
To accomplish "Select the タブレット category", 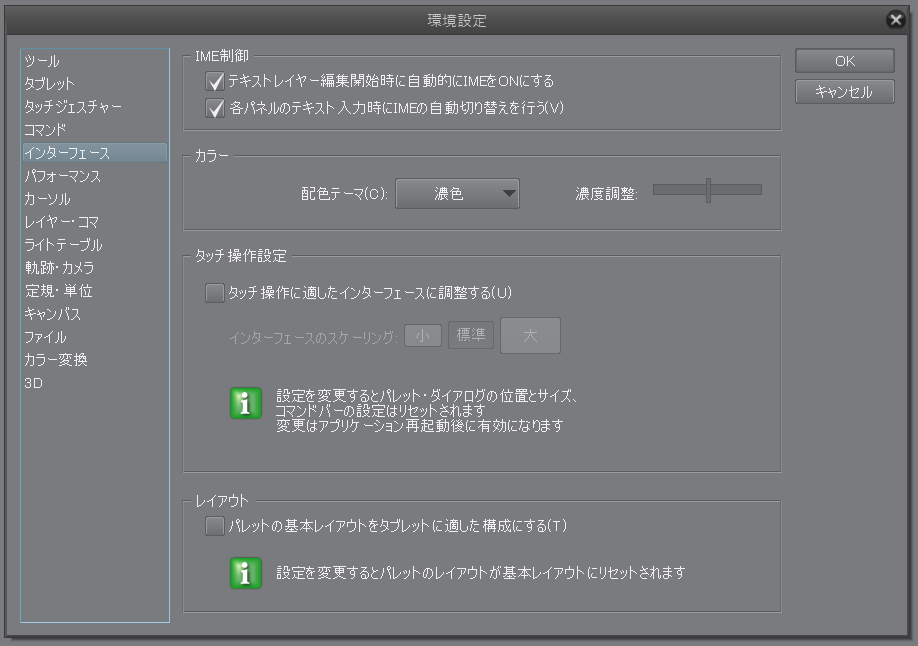I will (95, 84).
